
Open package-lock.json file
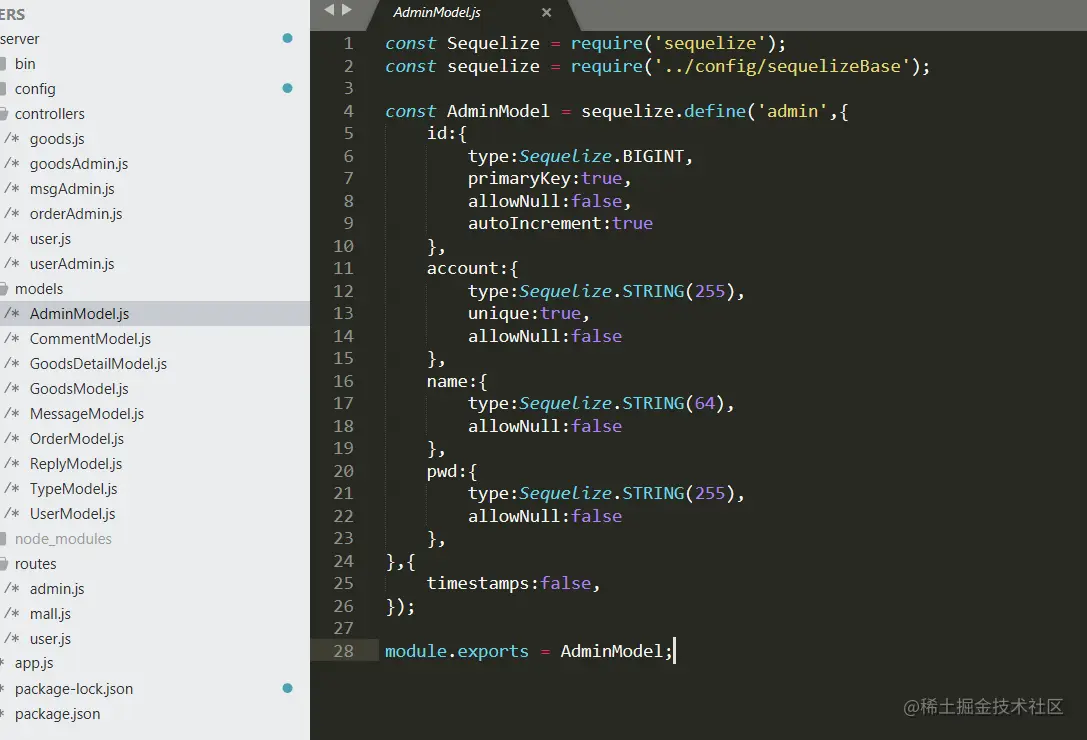[x=73, y=689]
